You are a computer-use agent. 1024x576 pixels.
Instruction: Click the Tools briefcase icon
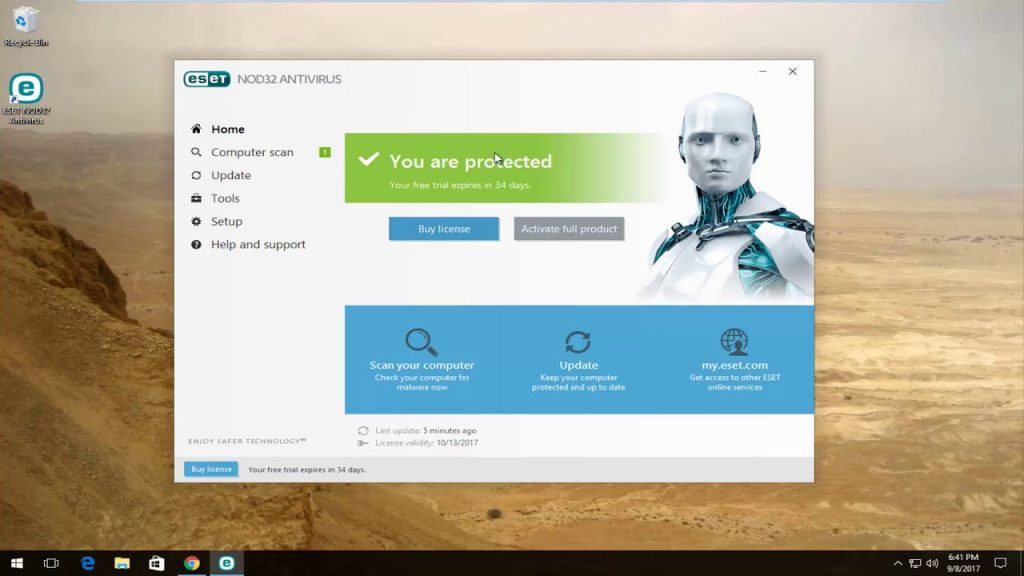coord(196,198)
